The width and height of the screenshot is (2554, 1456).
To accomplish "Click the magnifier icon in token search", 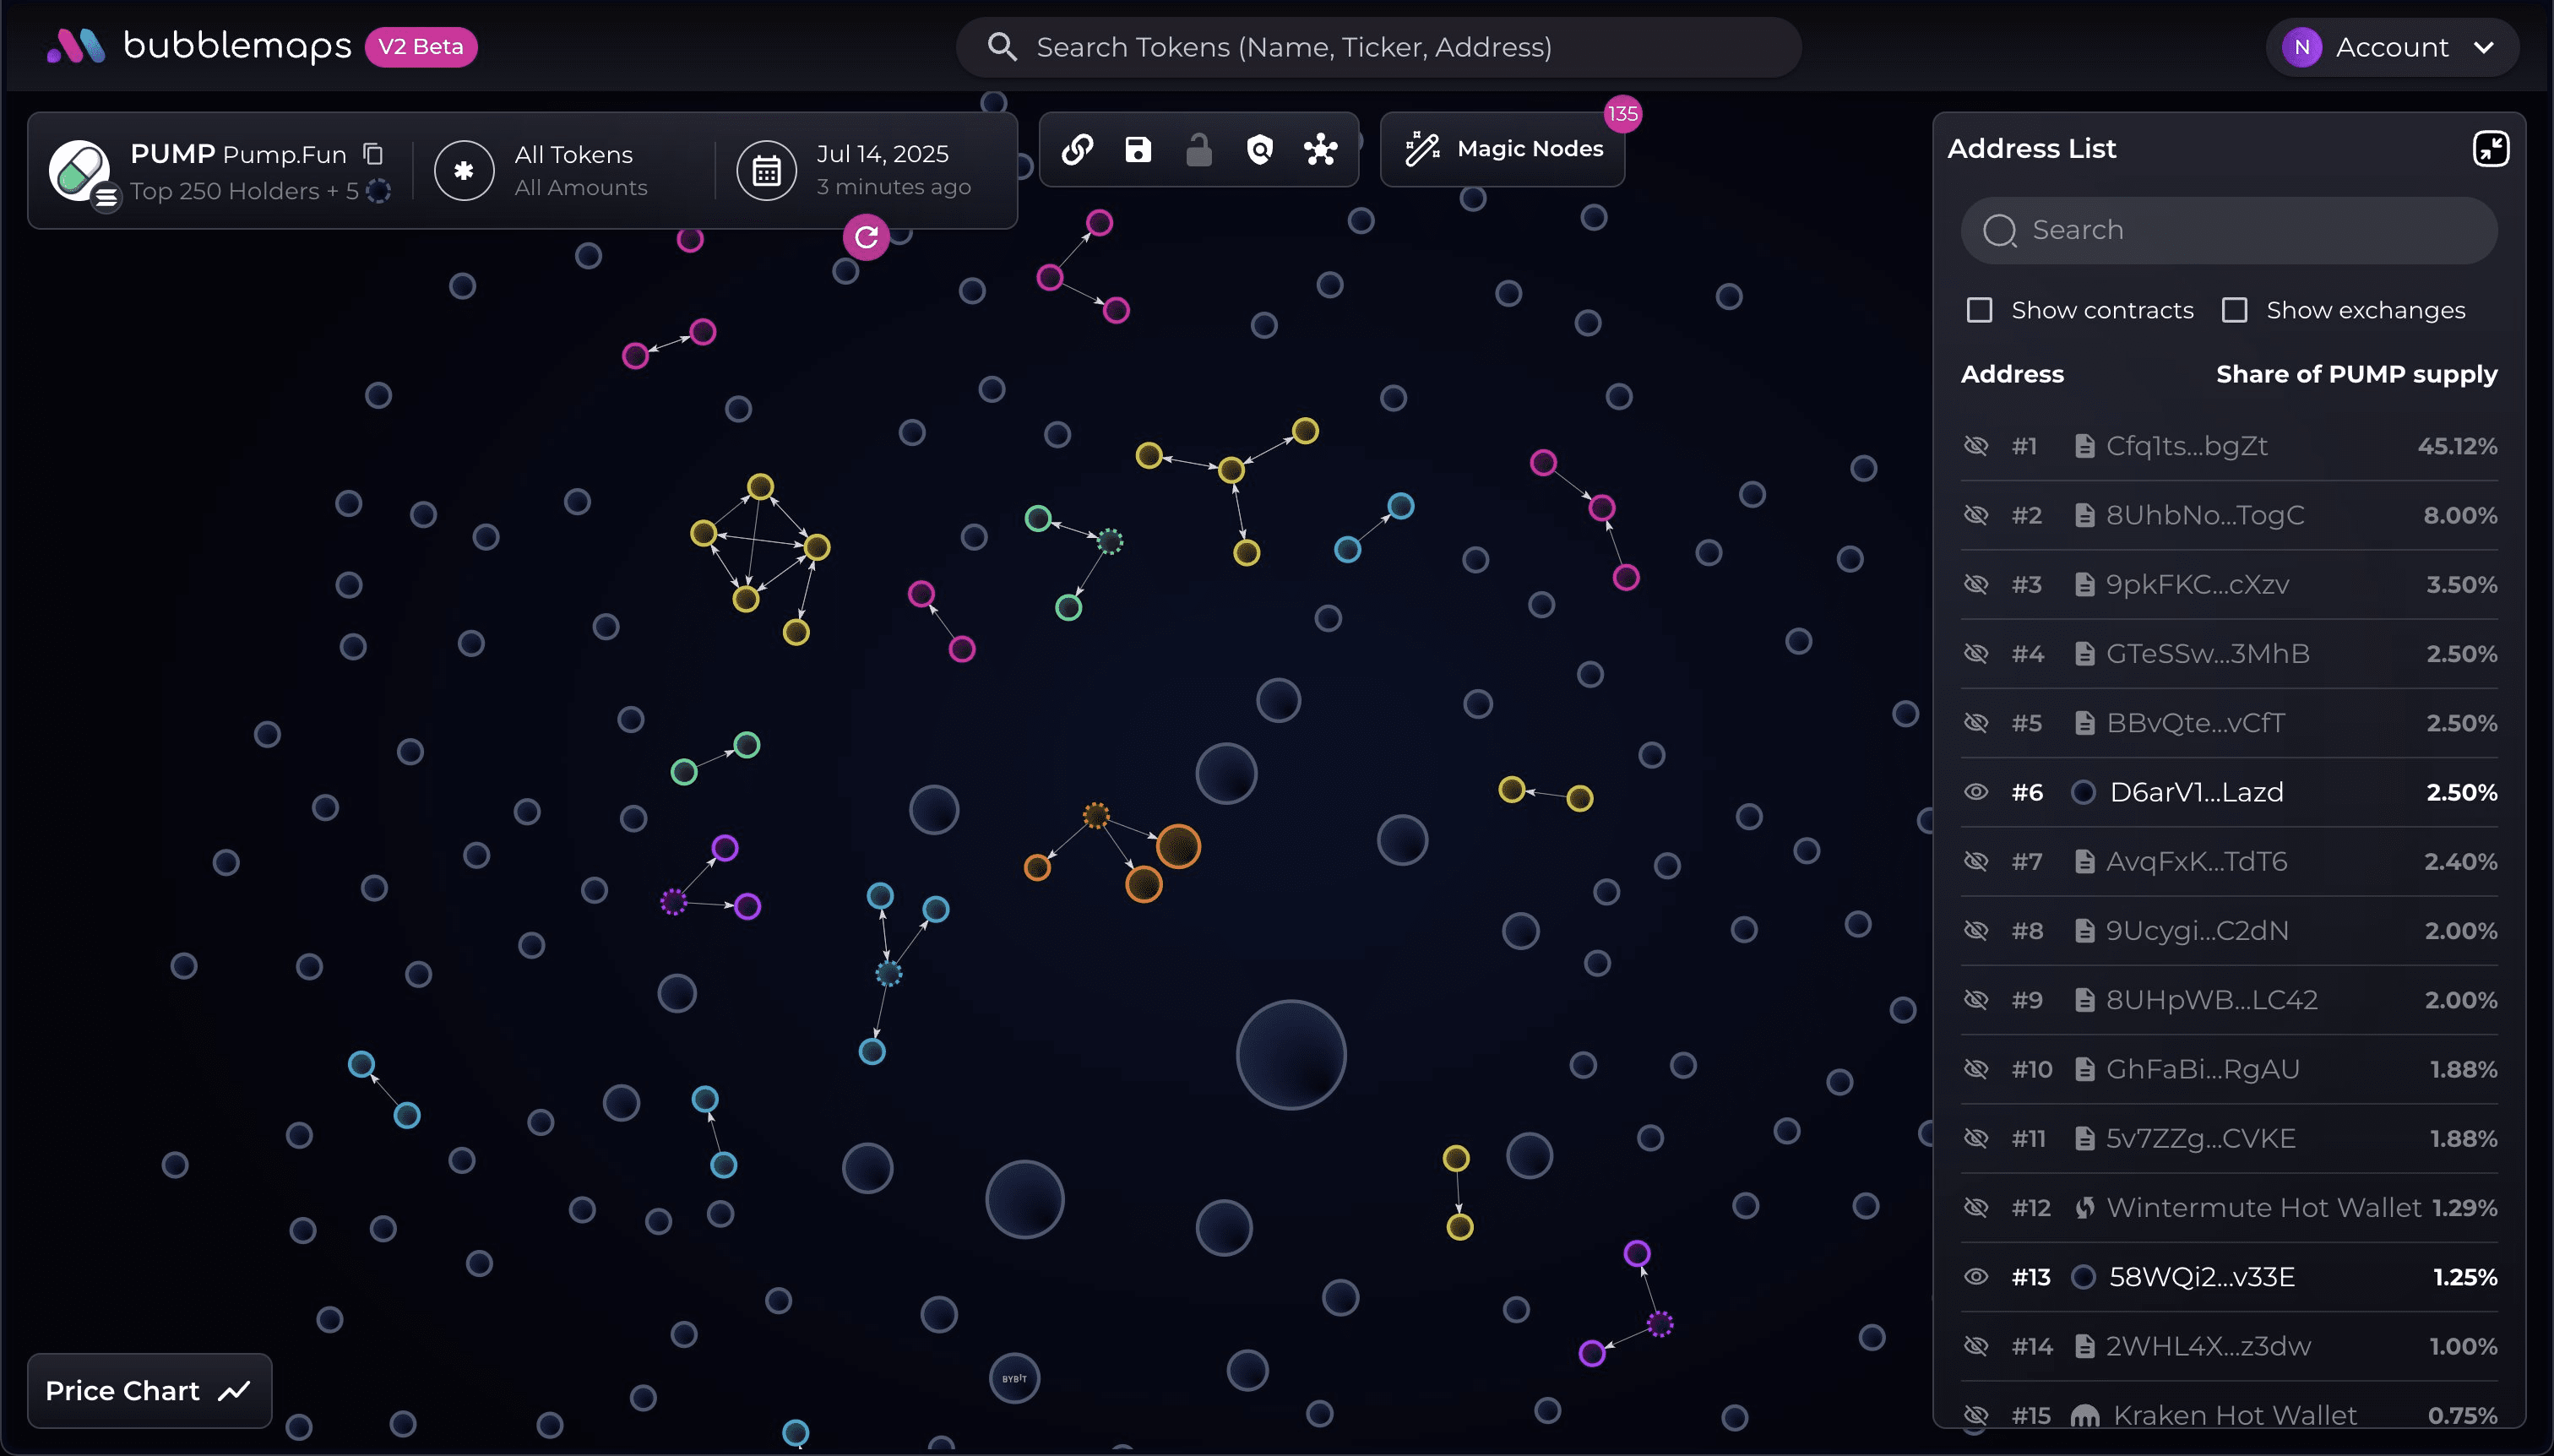I will (x=1002, y=47).
